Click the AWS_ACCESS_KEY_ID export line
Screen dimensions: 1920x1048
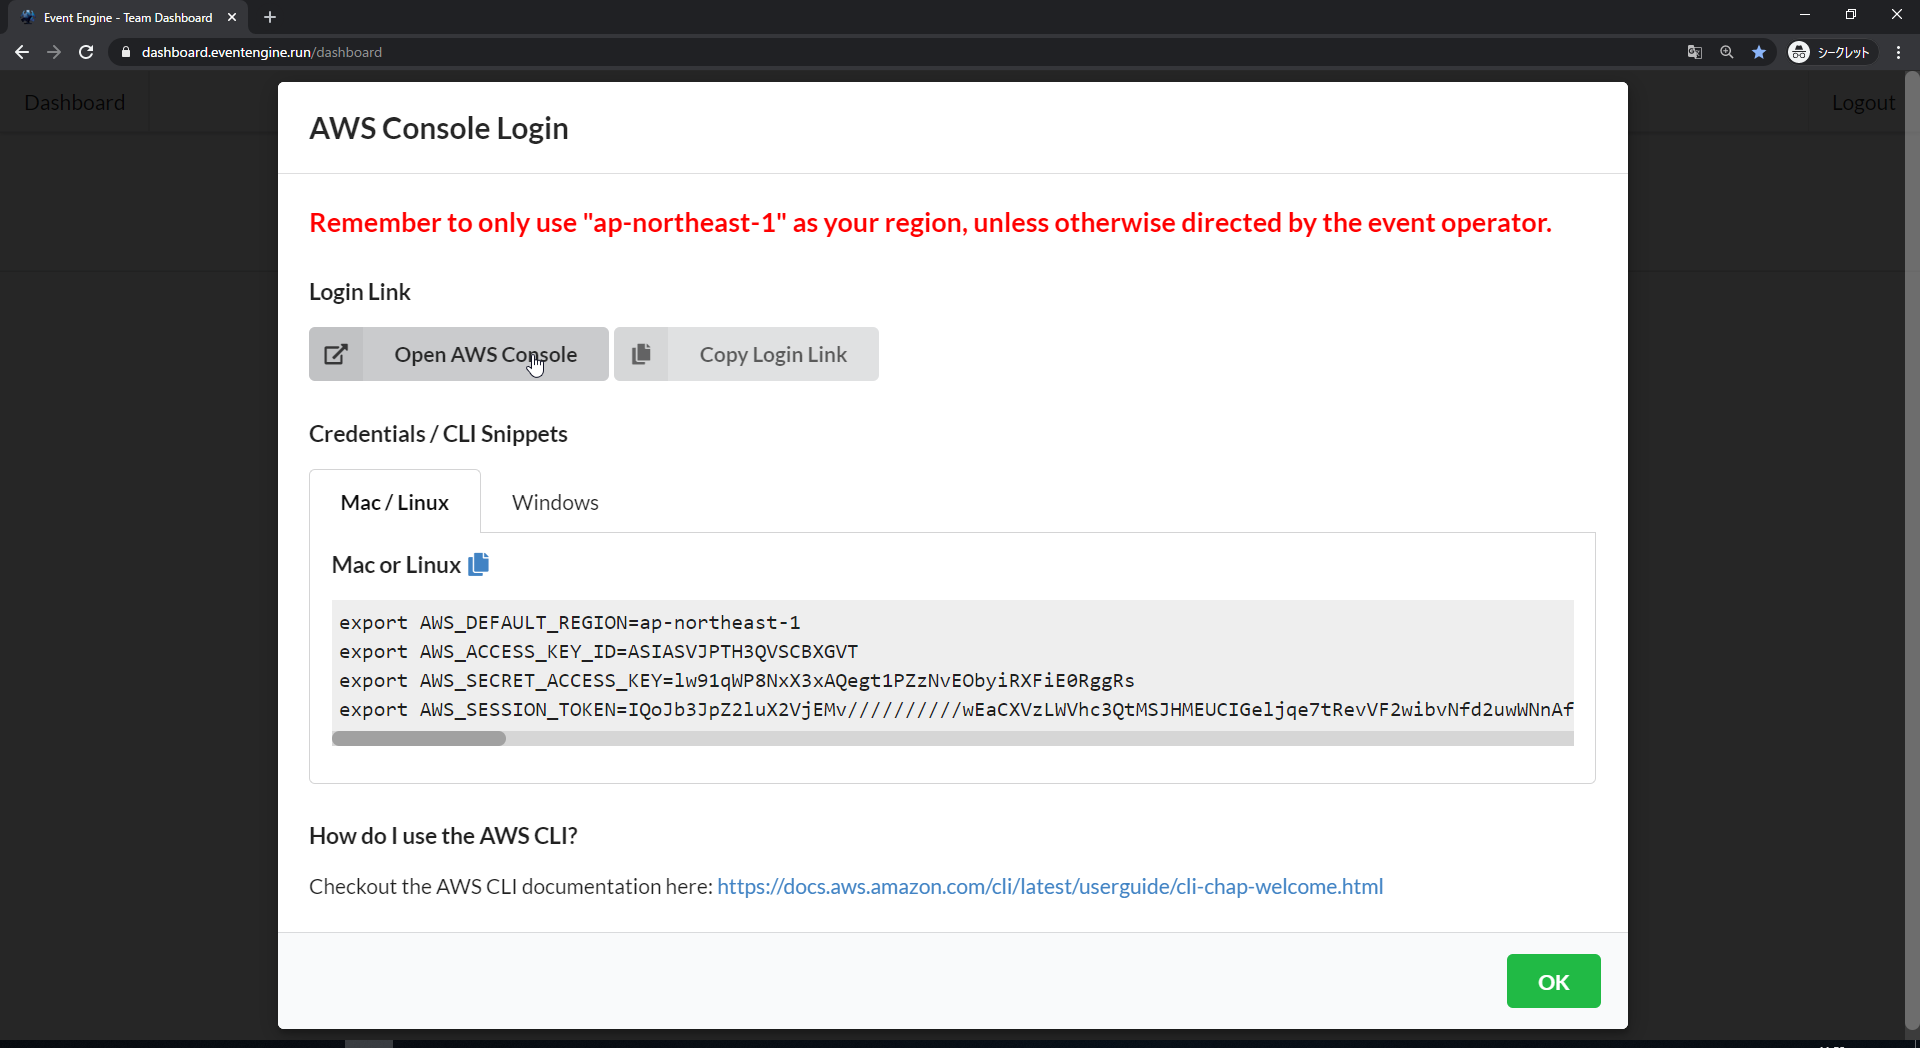pyautogui.click(x=598, y=651)
